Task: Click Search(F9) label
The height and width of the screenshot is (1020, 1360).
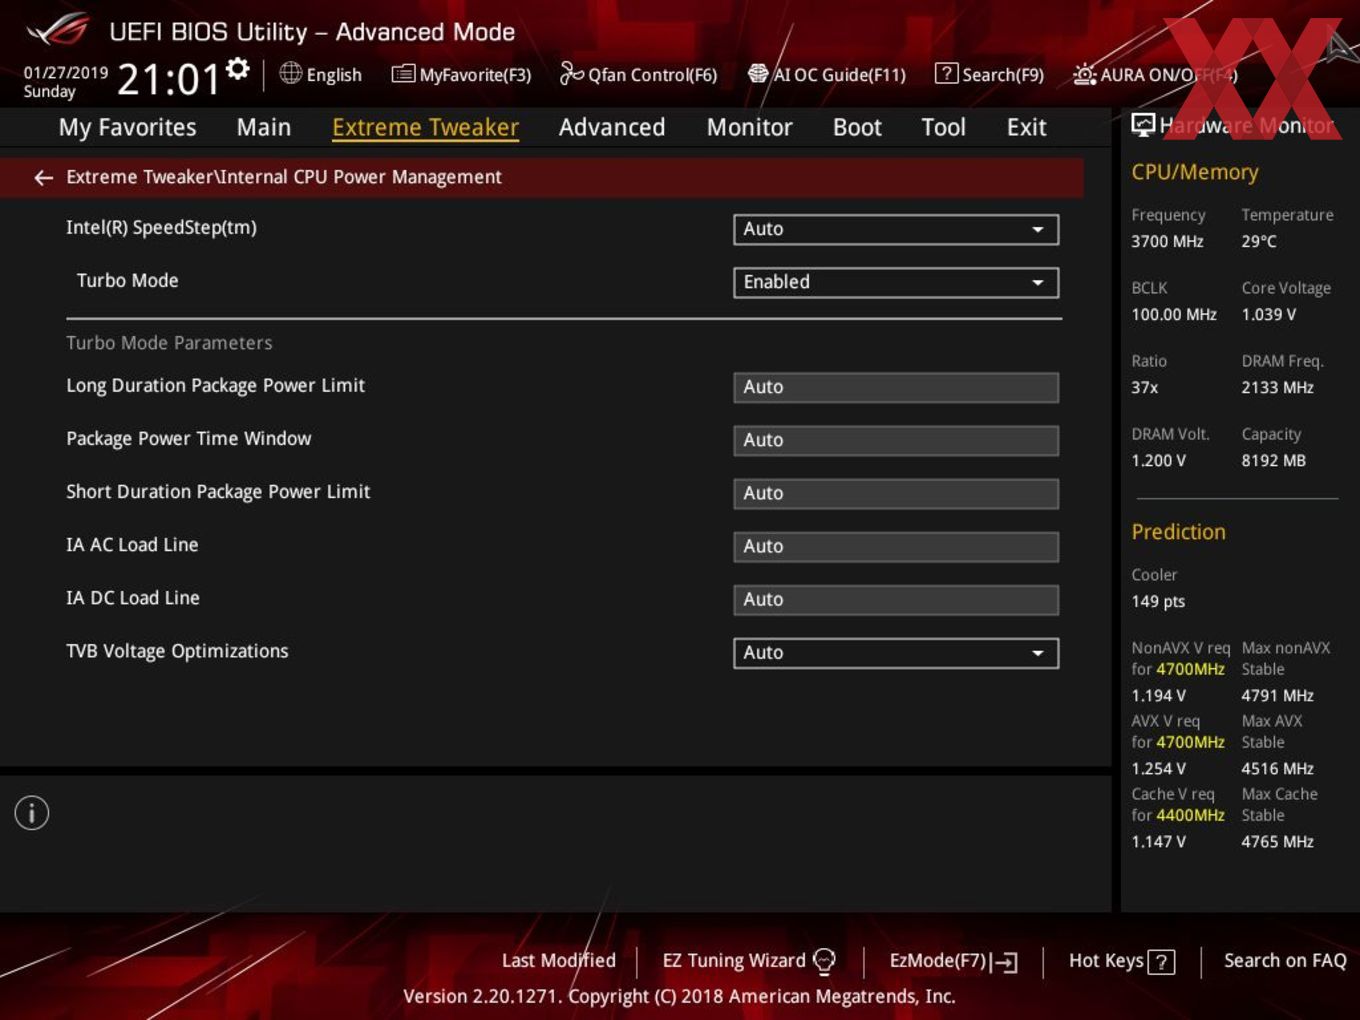Action: coord(1003,75)
